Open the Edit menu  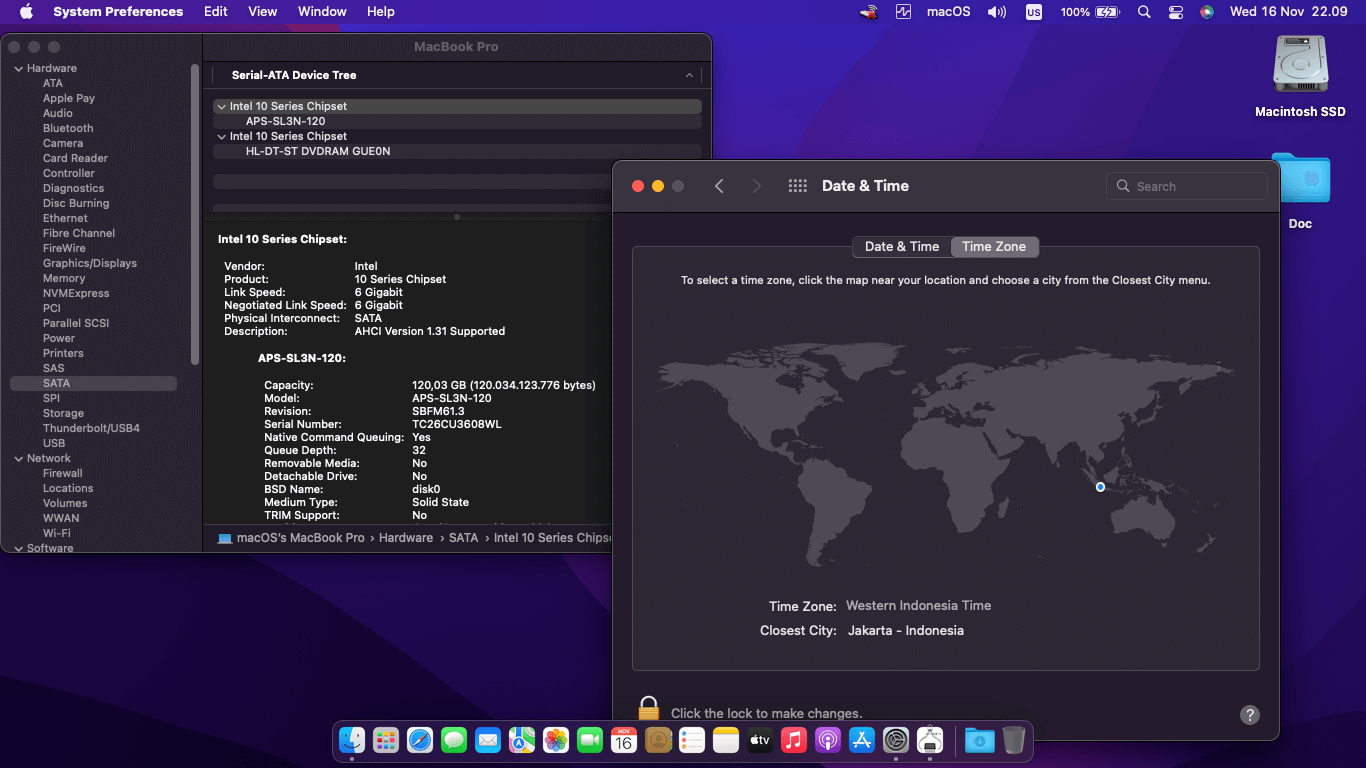click(x=216, y=12)
